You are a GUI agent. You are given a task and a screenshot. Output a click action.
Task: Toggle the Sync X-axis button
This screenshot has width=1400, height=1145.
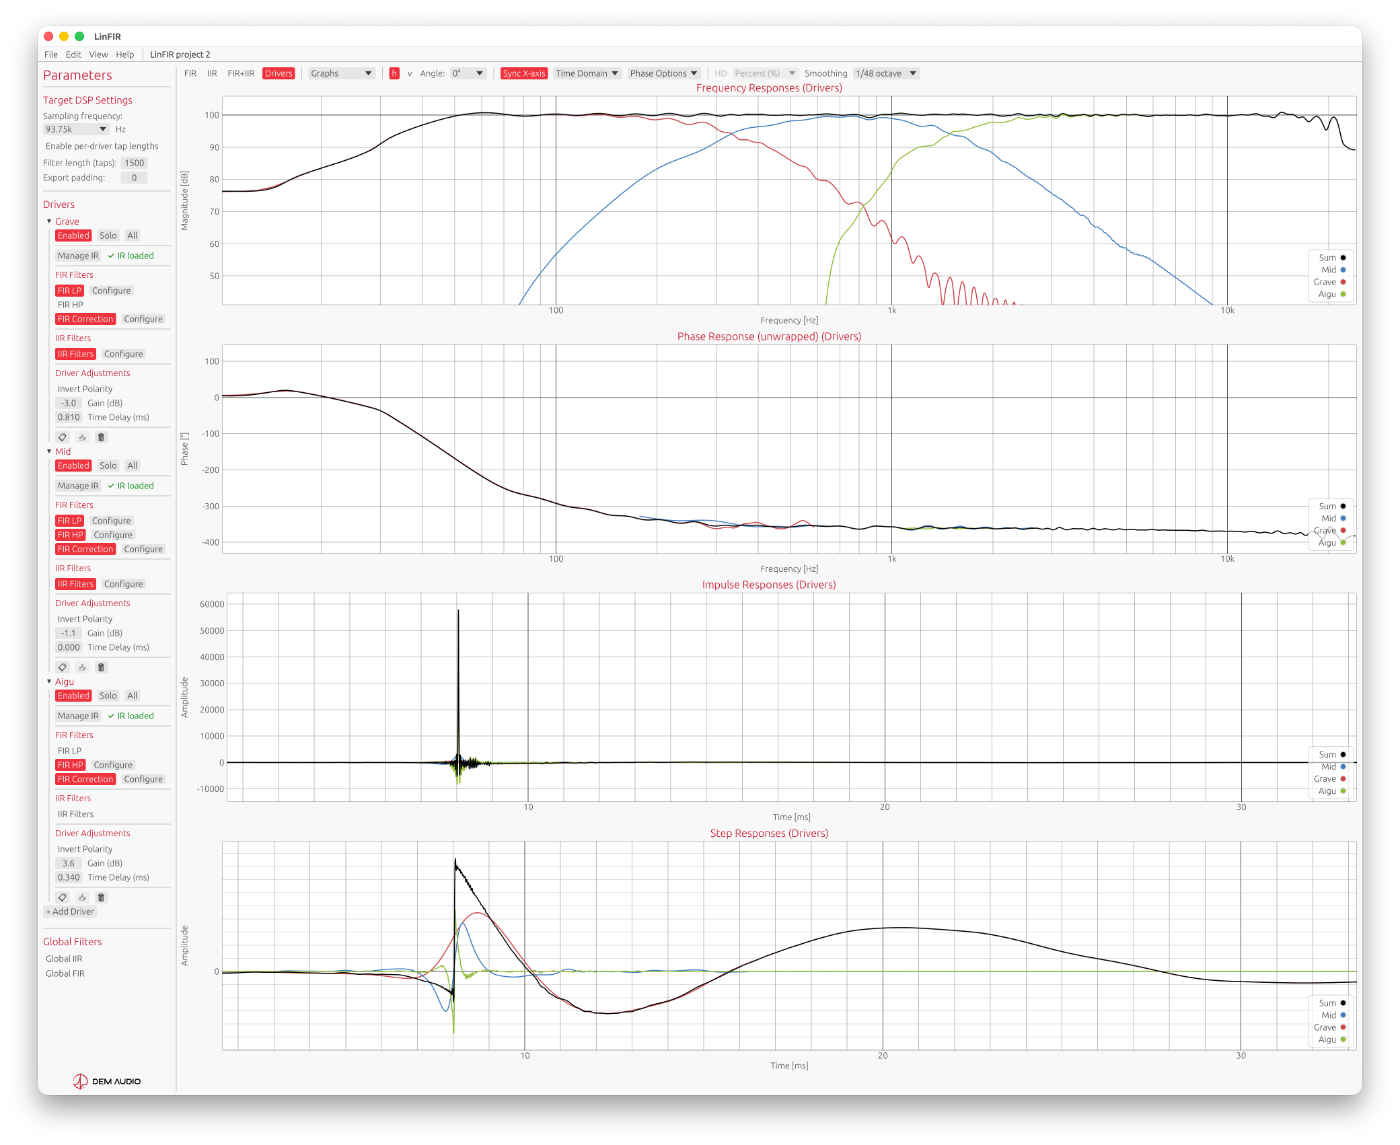(524, 73)
